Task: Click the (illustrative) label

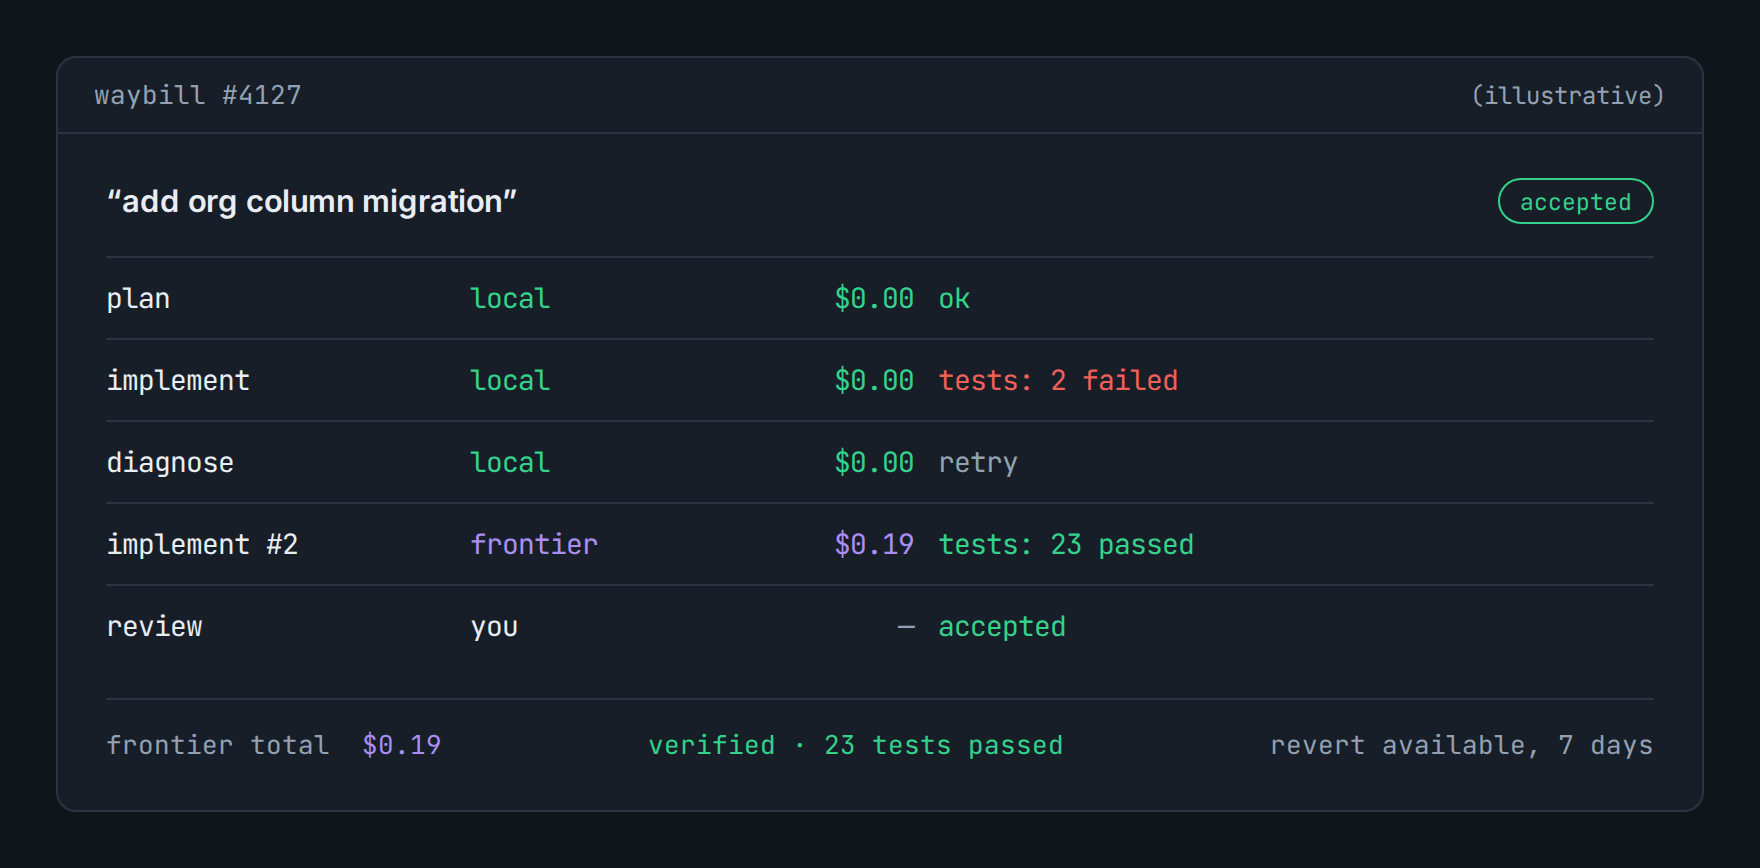Action: (x=1567, y=95)
